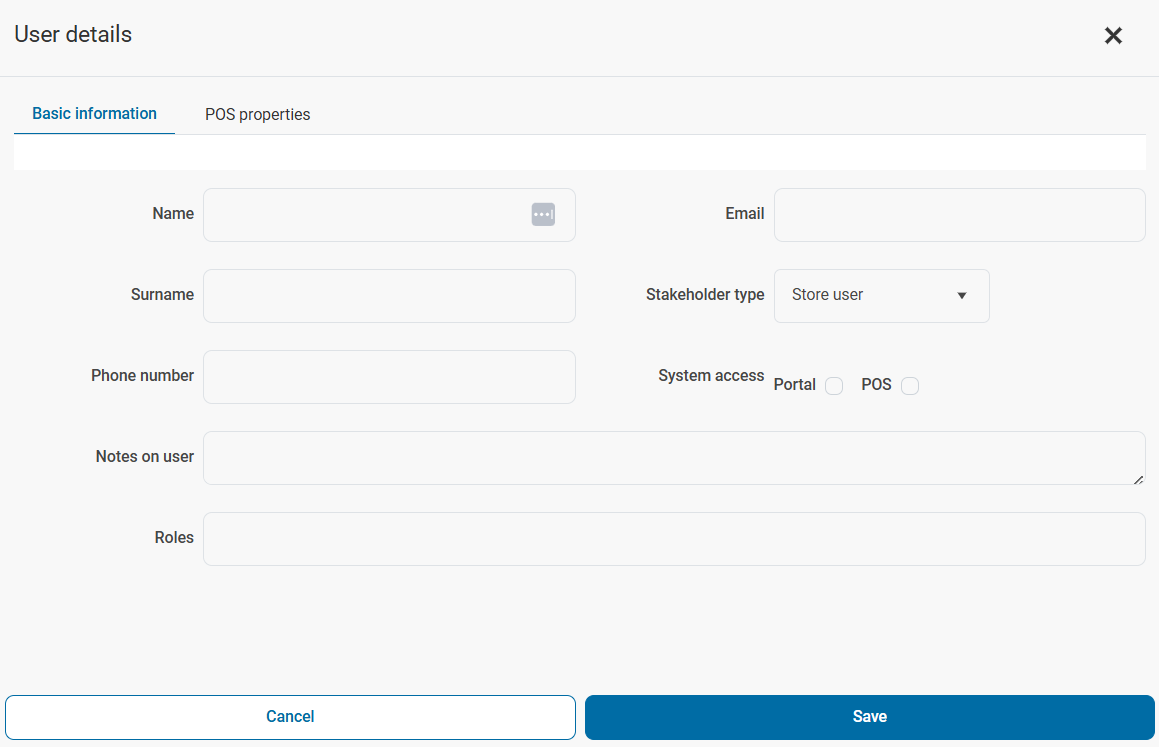This screenshot has height=747, width=1159.
Task: Select the Surname text box
Action: 389,296
